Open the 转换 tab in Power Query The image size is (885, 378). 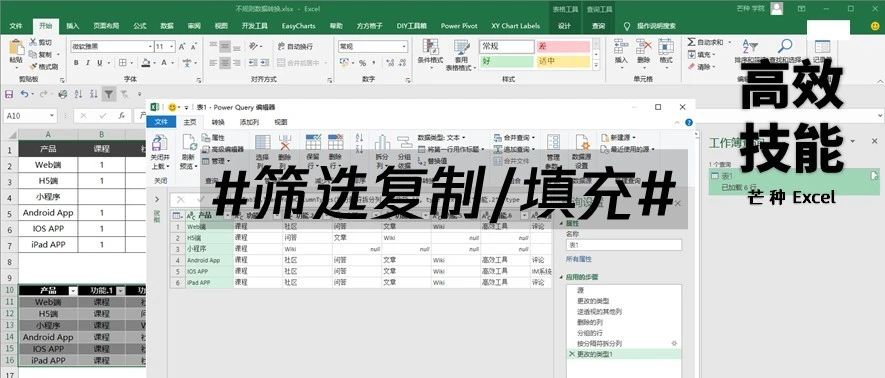(218, 122)
